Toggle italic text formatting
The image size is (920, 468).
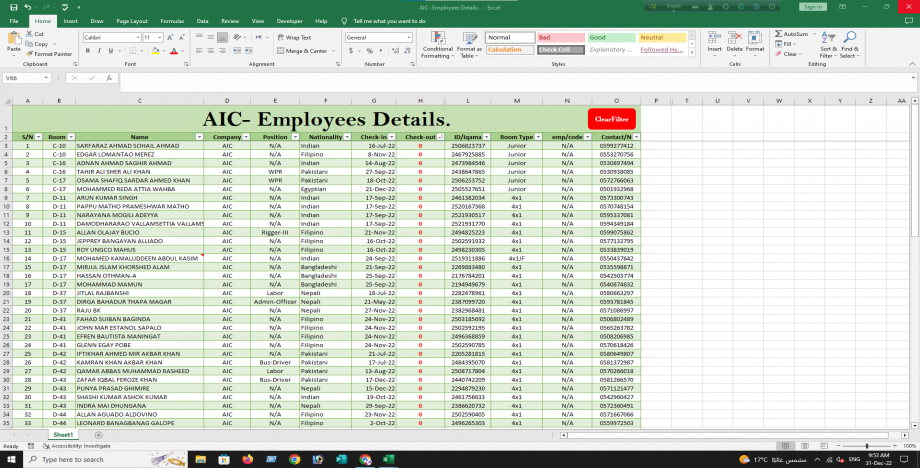pos(98,51)
